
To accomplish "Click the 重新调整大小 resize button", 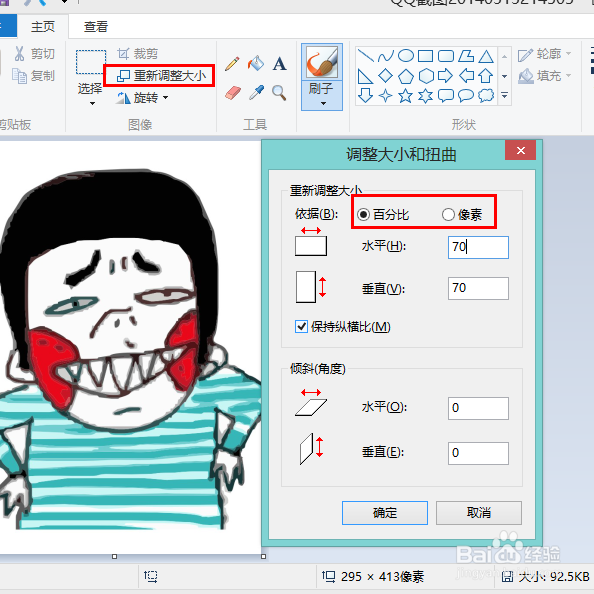I will point(161,76).
